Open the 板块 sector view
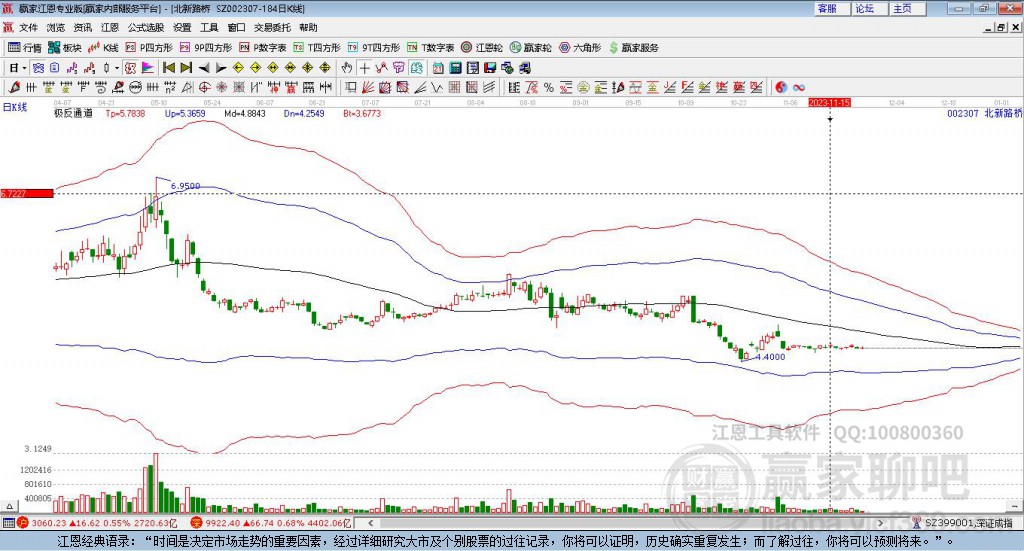The height and width of the screenshot is (551, 1024). pyautogui.click(x=63, y=48)
